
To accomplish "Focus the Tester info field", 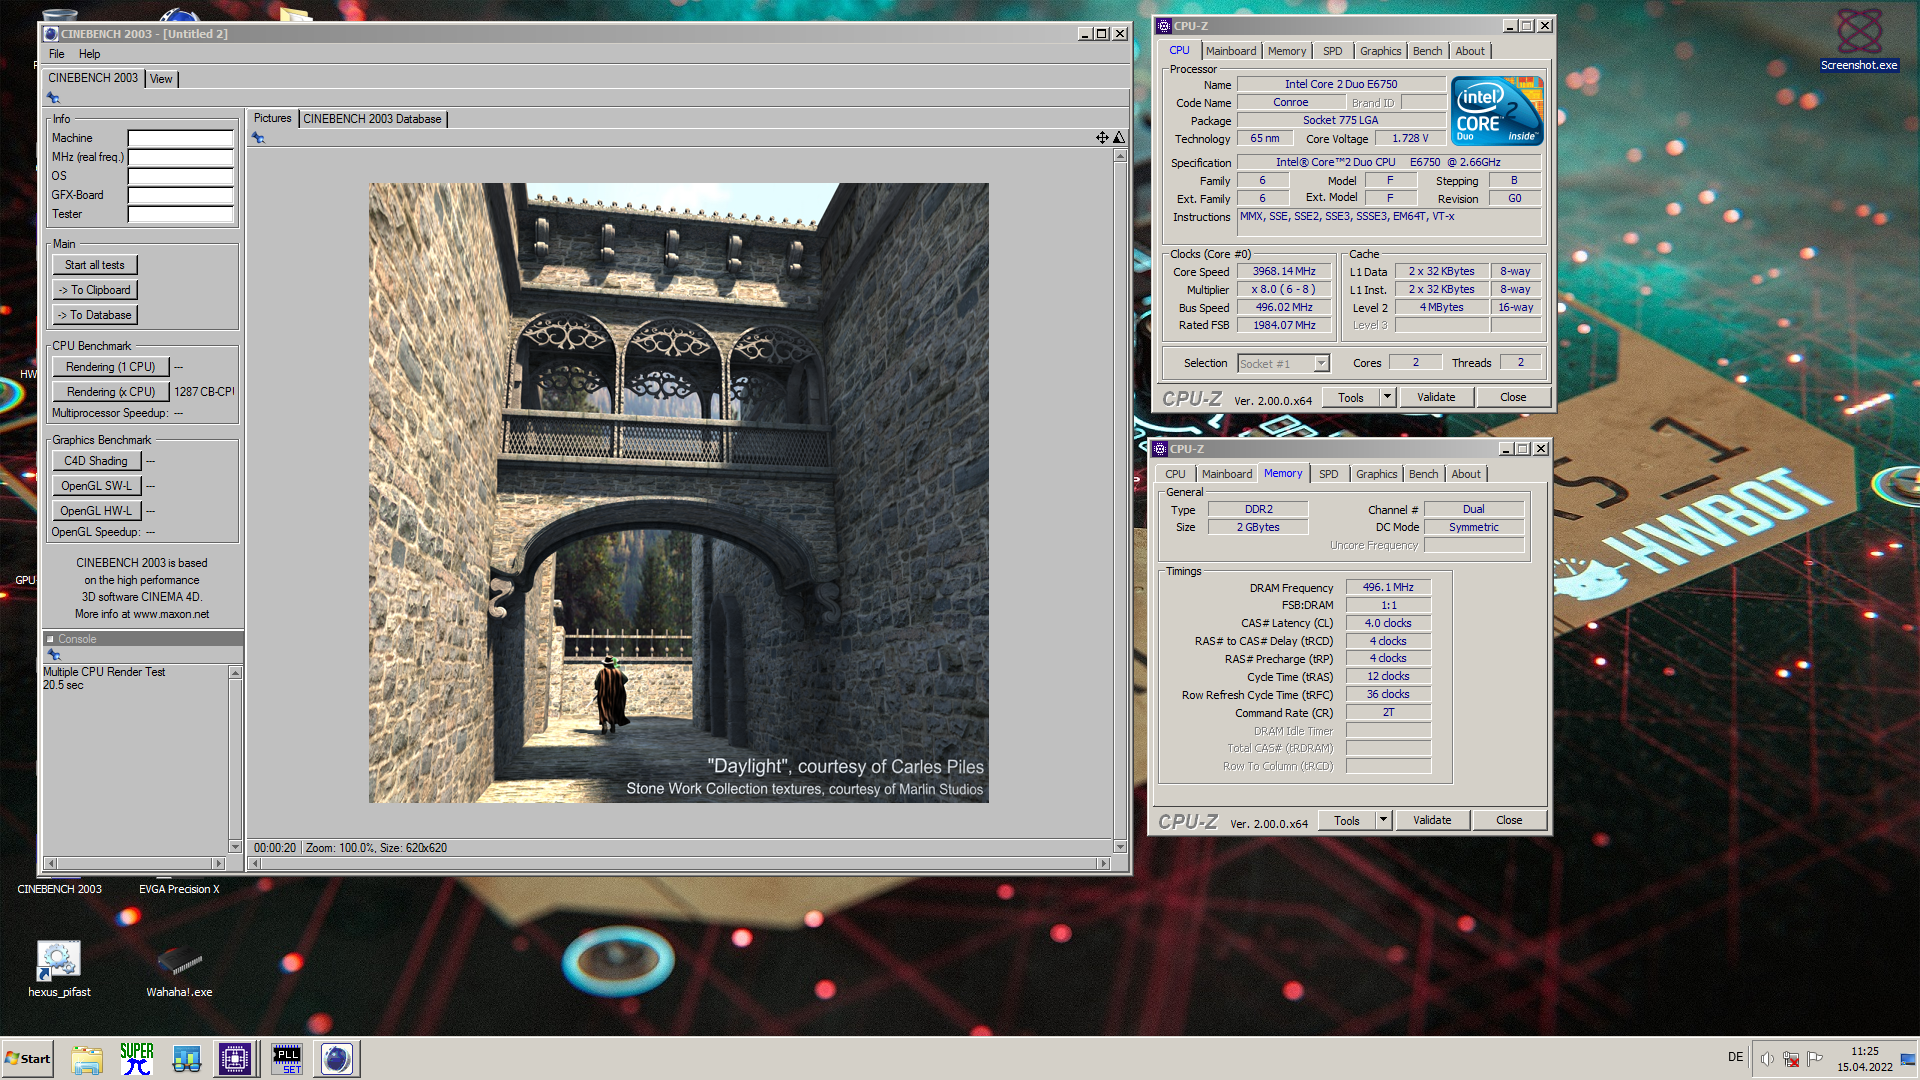I will click(180, 214).
